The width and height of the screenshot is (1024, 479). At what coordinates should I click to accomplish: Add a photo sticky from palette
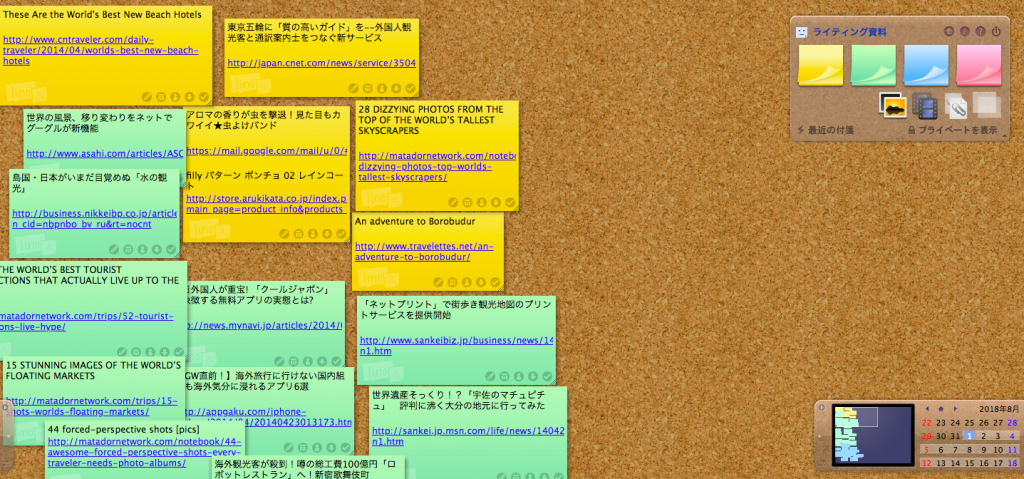(x=893, y=105)
